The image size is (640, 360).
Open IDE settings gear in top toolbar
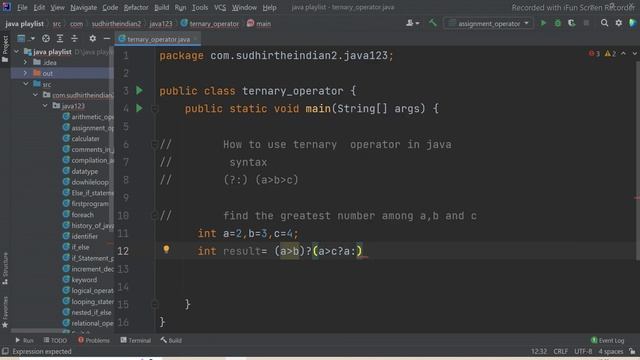pyautogui.click(x=619, y=23)
